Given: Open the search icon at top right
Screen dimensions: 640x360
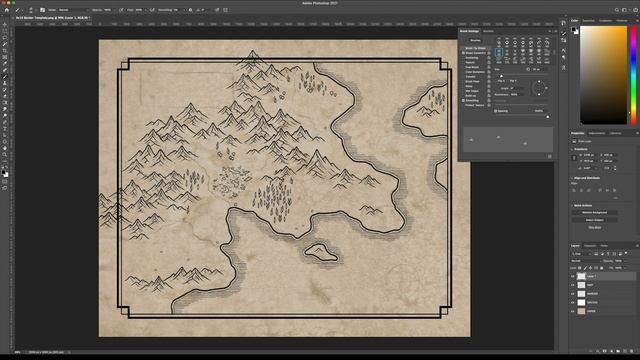Looking at the screenshot, I should coord(617,10).
